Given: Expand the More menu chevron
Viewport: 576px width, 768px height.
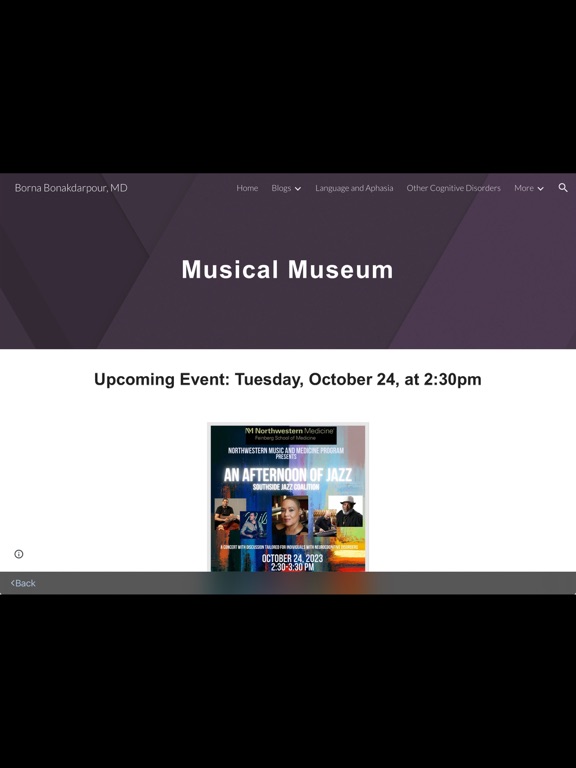Looking at the screenshot, I should tap(540, 189).
